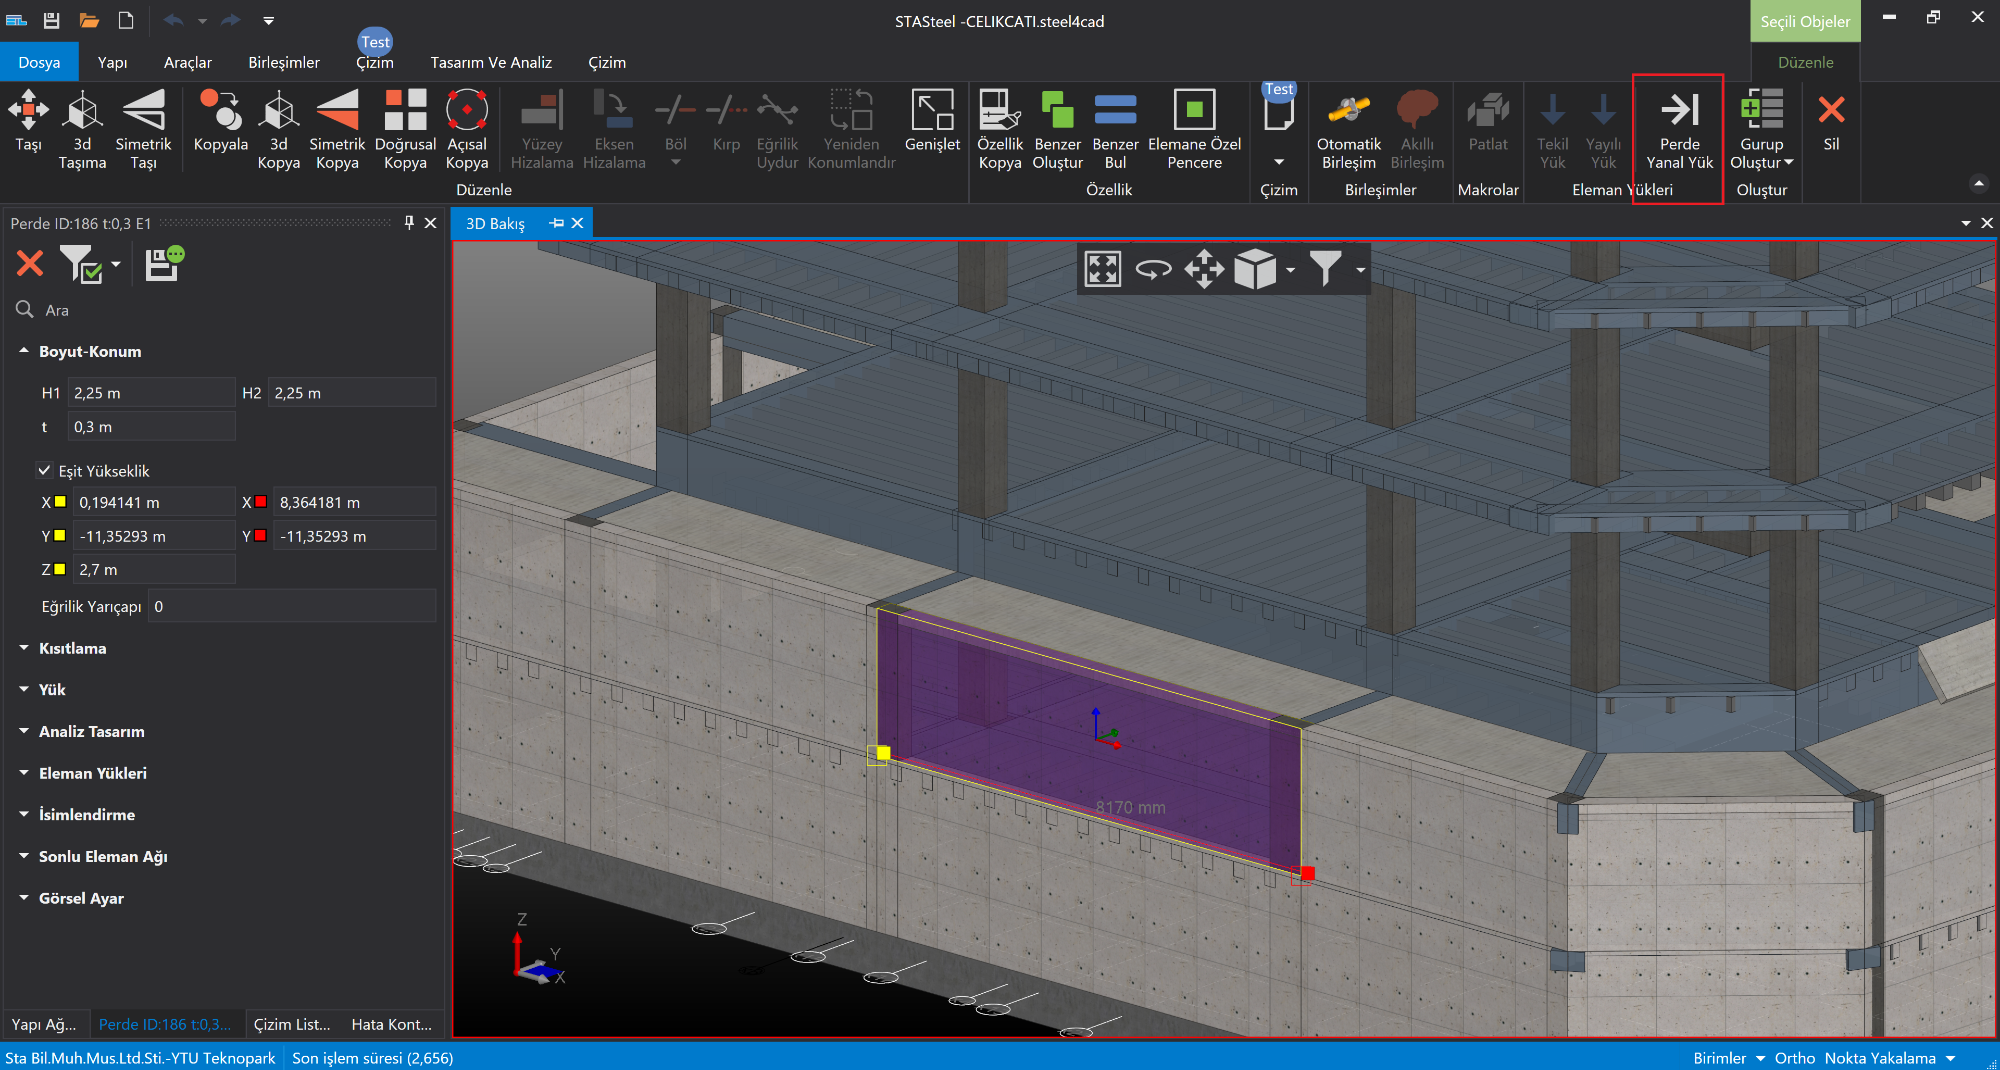
Task: Expand the Kısıtlama section
Action: tap(72, 648)
